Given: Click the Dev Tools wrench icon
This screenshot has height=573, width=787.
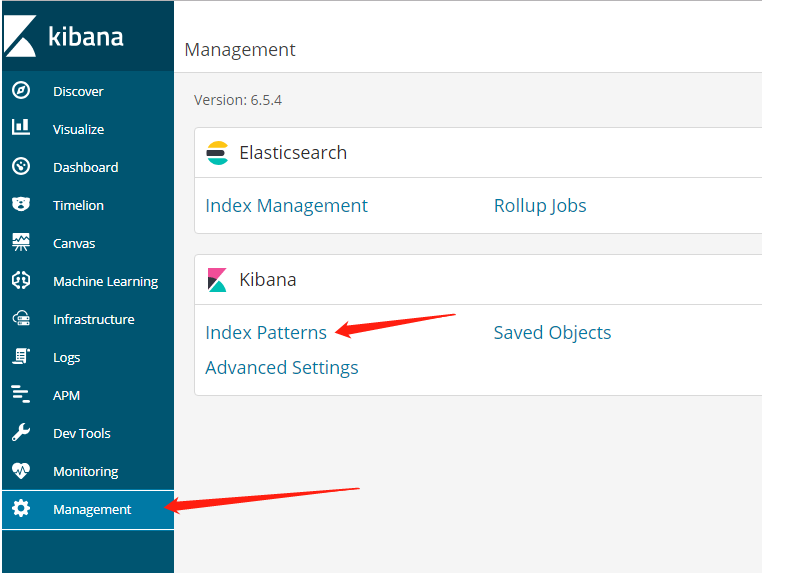Looking at the screenshot, I should [21, 433].
